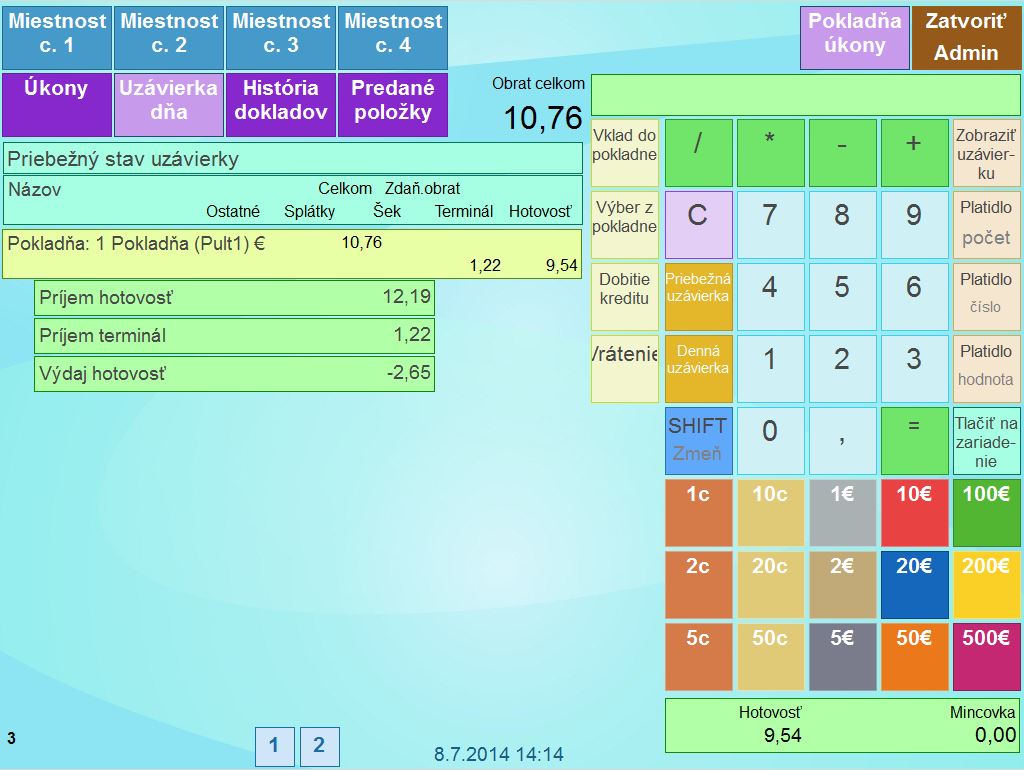The image size is (1024, 770).
Task: Click the green amount input field
Action: (x=805, y=95)
